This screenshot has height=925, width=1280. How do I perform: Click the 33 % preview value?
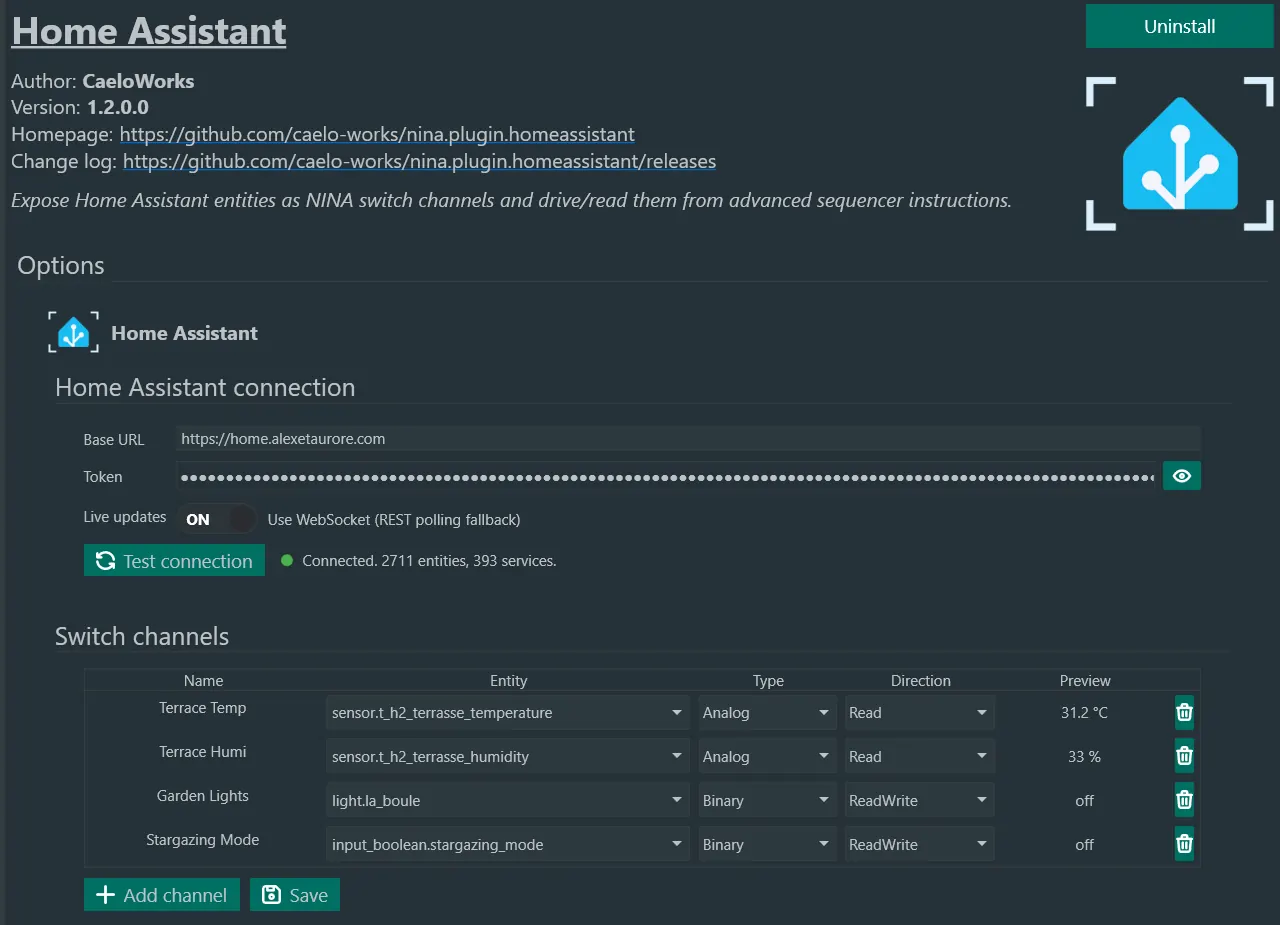[1085, 757]
